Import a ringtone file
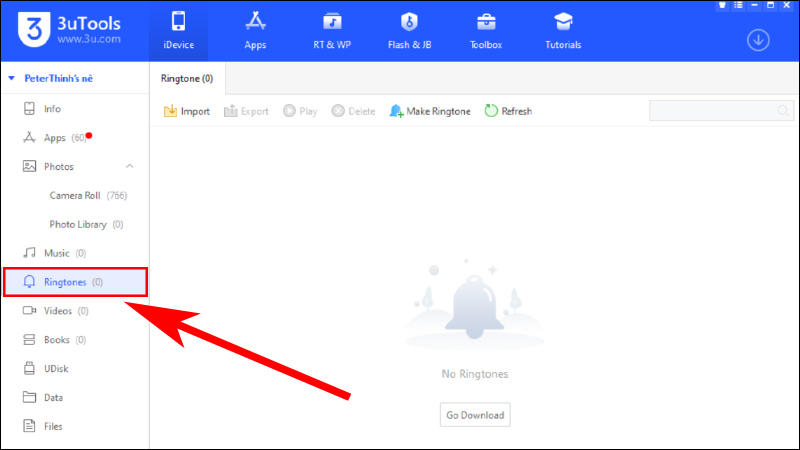Screen dimensions: 800x450 click(x=187, y=111)
